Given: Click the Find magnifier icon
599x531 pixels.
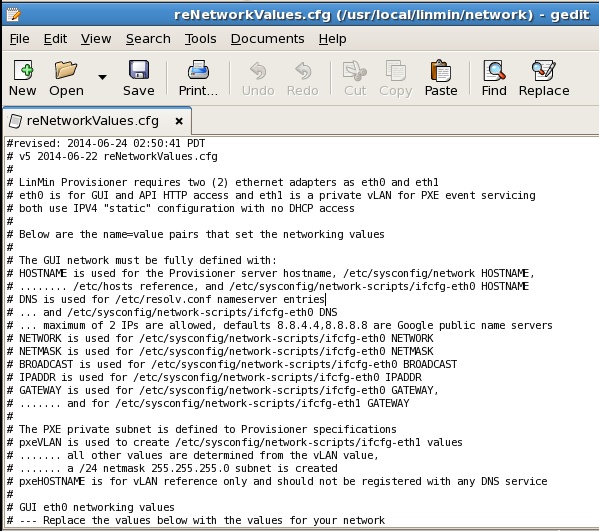Looking at the screenshot, I should pyautogui.click(x=494, y=71).
